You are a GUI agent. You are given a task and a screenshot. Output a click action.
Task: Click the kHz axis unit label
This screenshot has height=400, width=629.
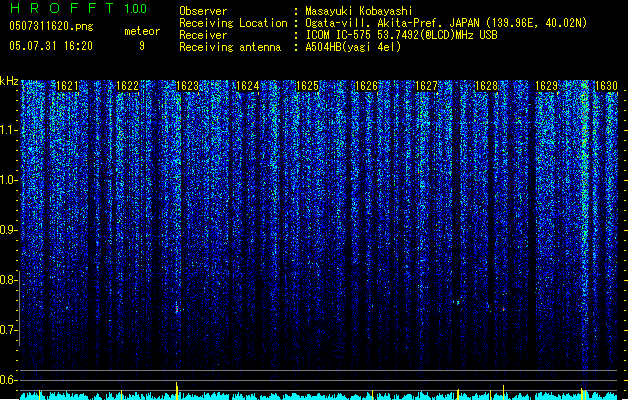(9, 81)
